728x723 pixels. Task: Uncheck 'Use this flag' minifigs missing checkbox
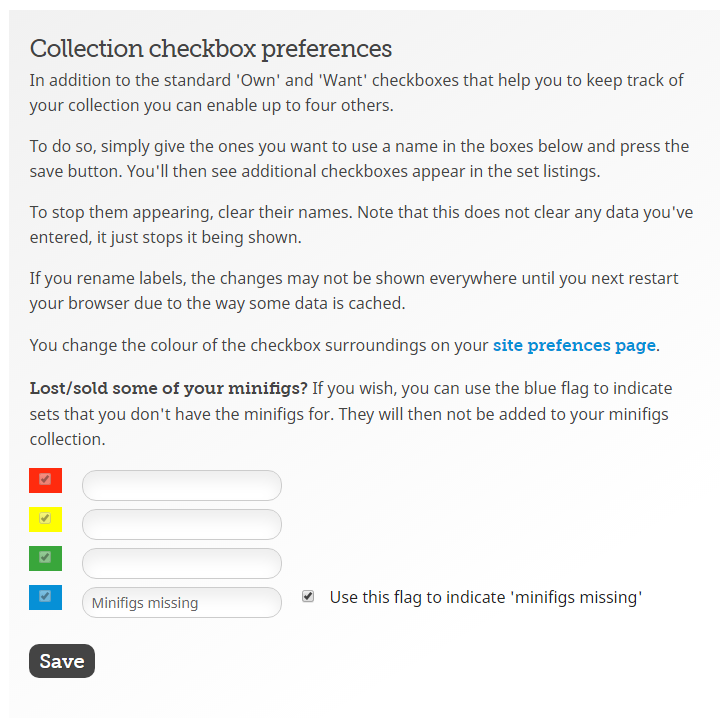point(308,597)
